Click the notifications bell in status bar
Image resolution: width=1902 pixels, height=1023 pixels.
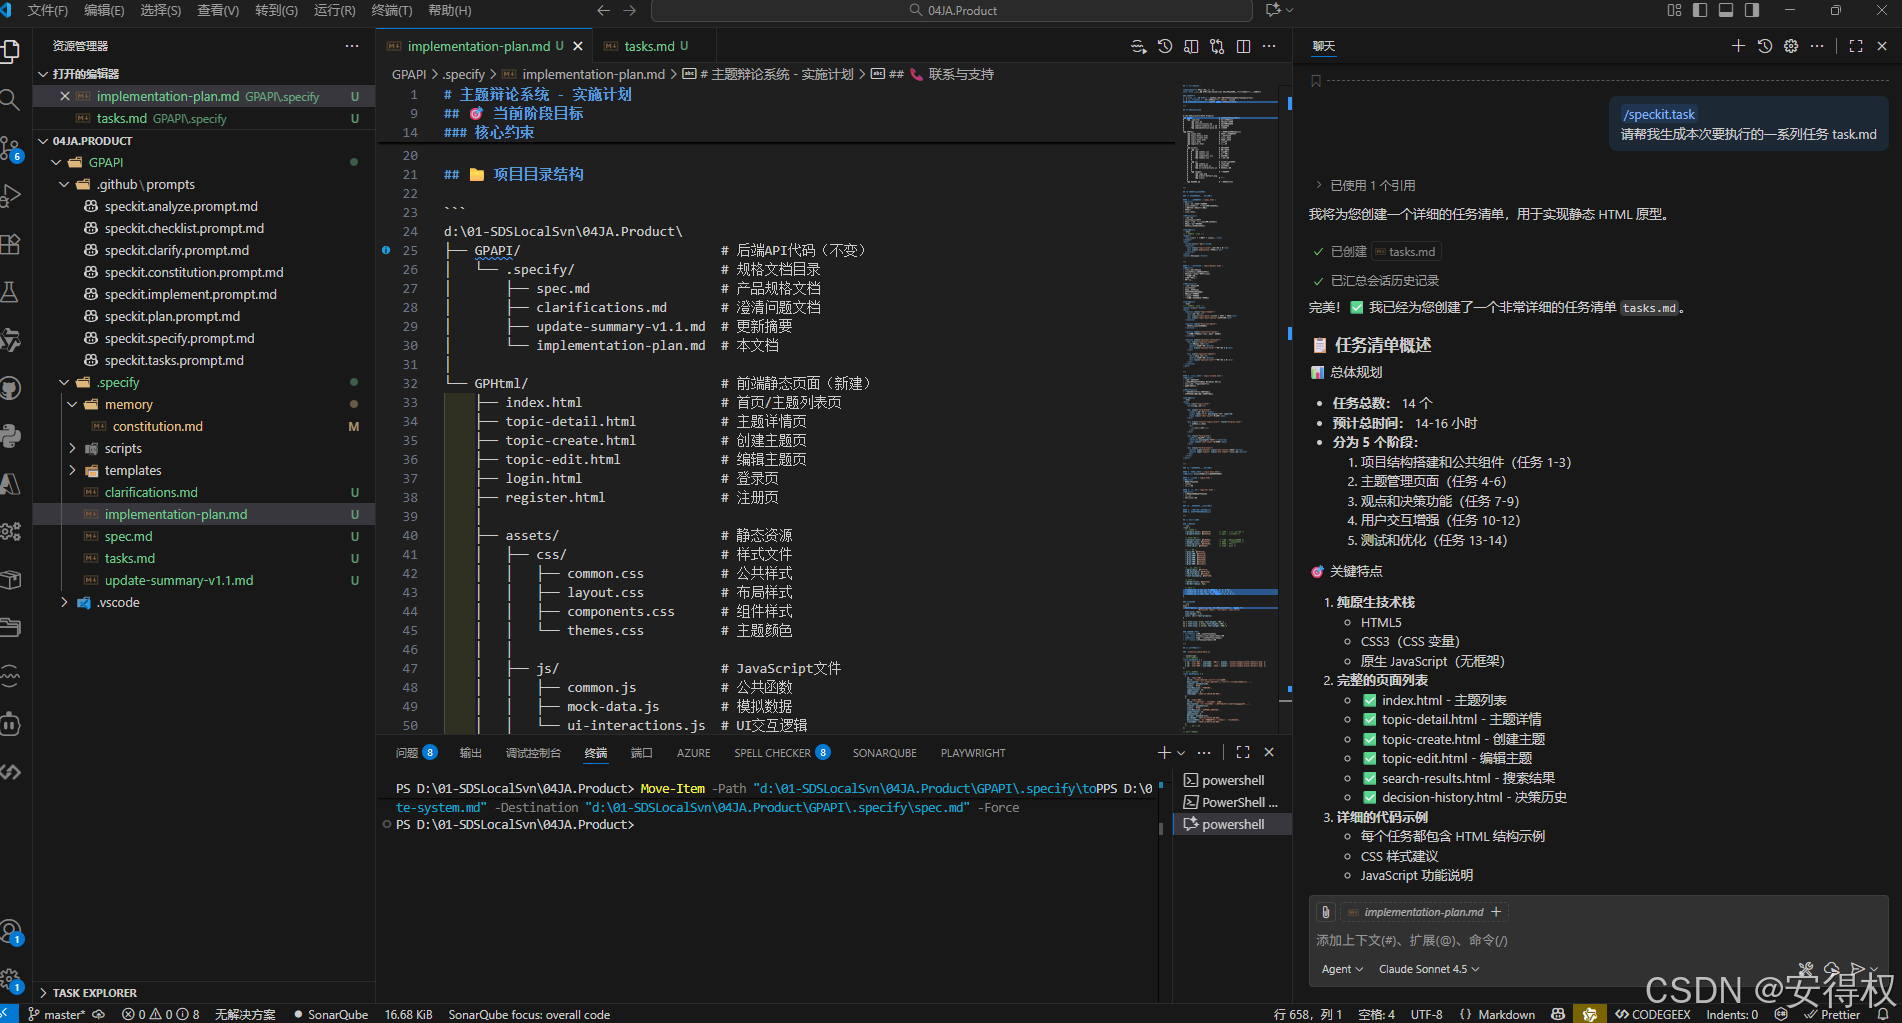tap(1882, 1014)
